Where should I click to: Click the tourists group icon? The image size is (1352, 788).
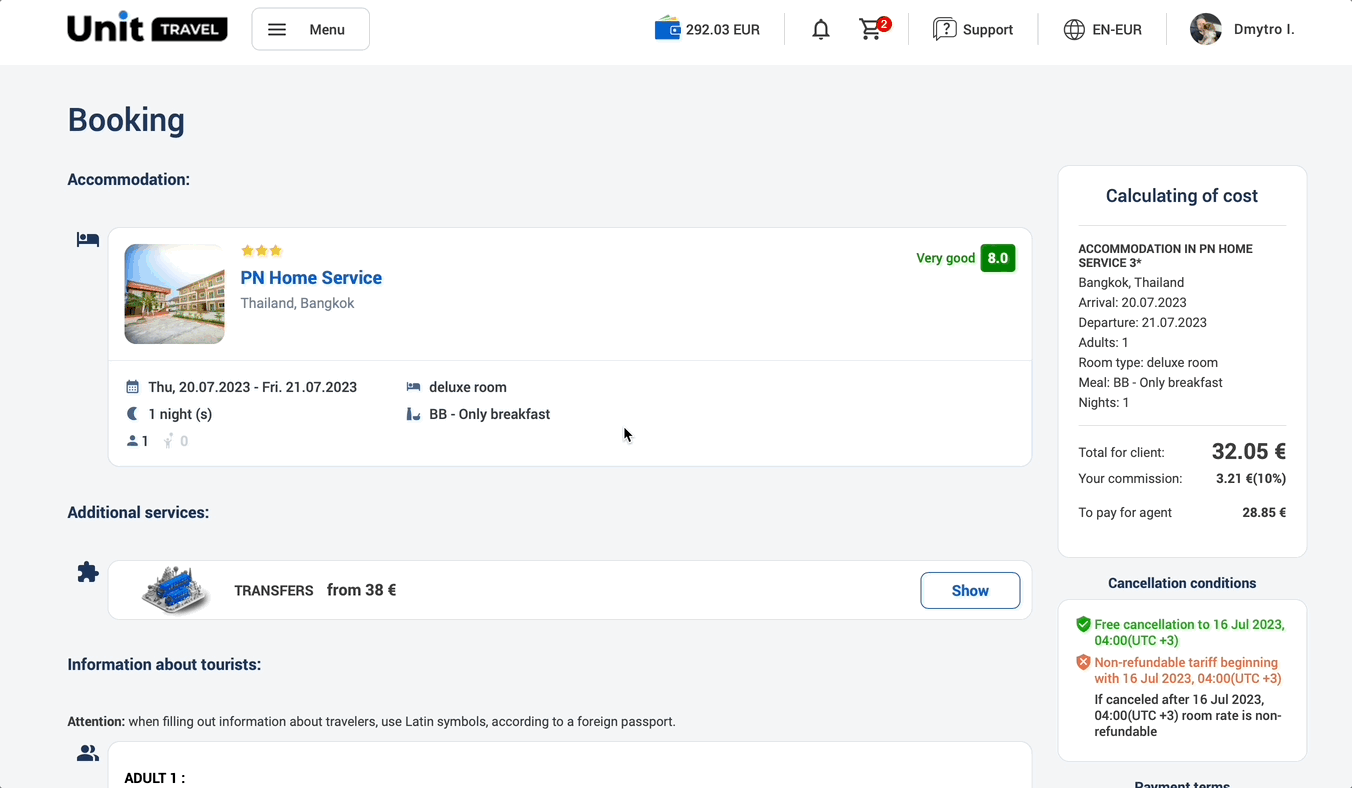point(88,754)
